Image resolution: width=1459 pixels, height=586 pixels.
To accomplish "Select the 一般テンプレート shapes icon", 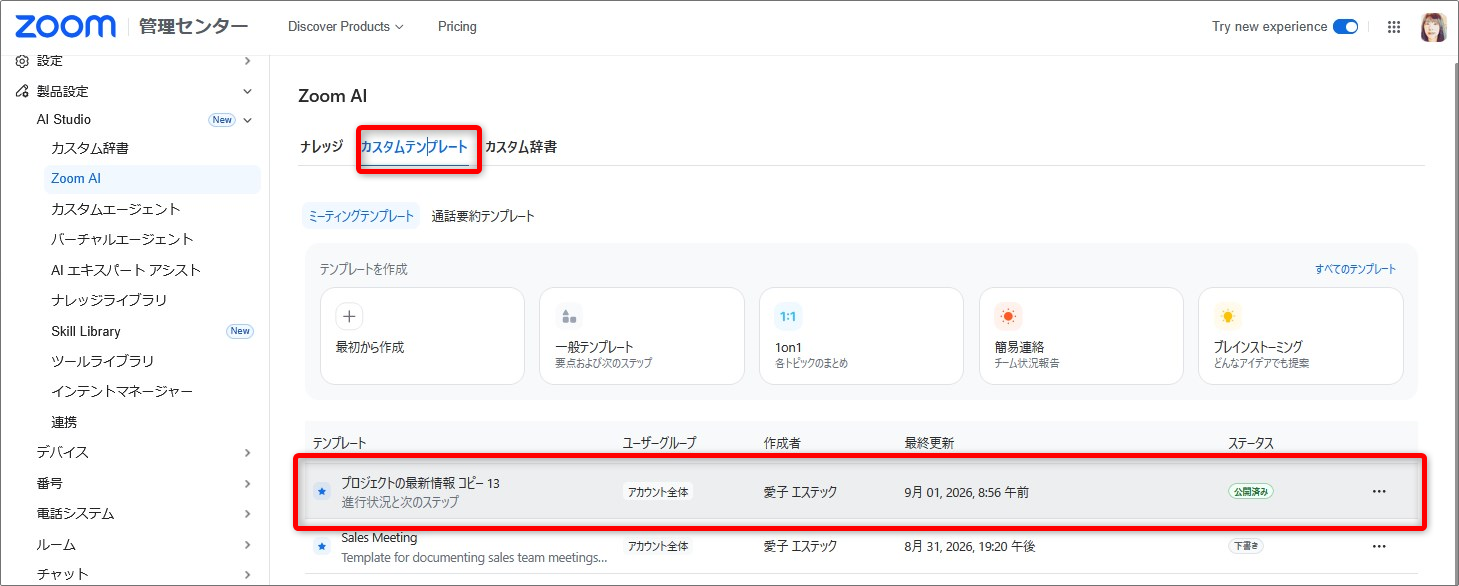I will 569,317.
